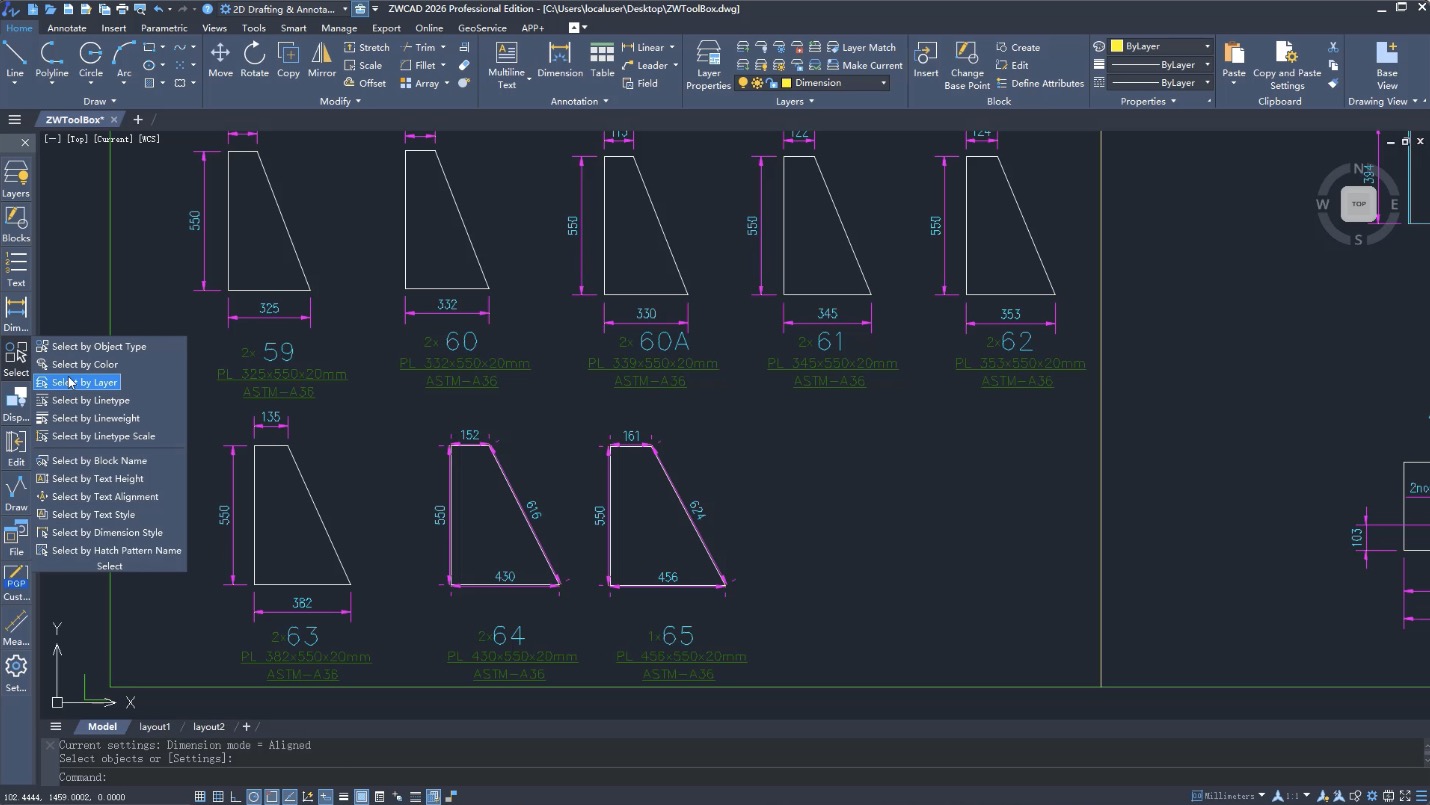
Task: Toggle grid display in status bar
Action: pyautogui.click(x=218, y=797)
